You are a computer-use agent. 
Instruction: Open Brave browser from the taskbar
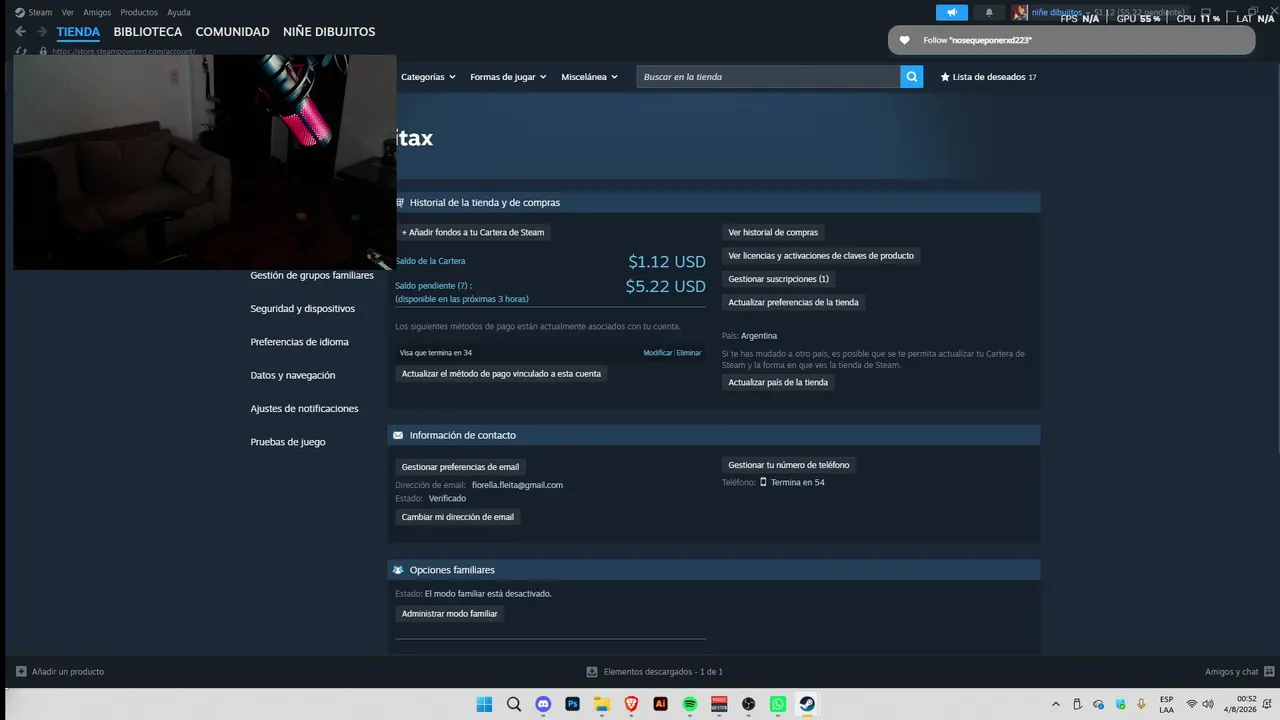click(x=631, y=704)
